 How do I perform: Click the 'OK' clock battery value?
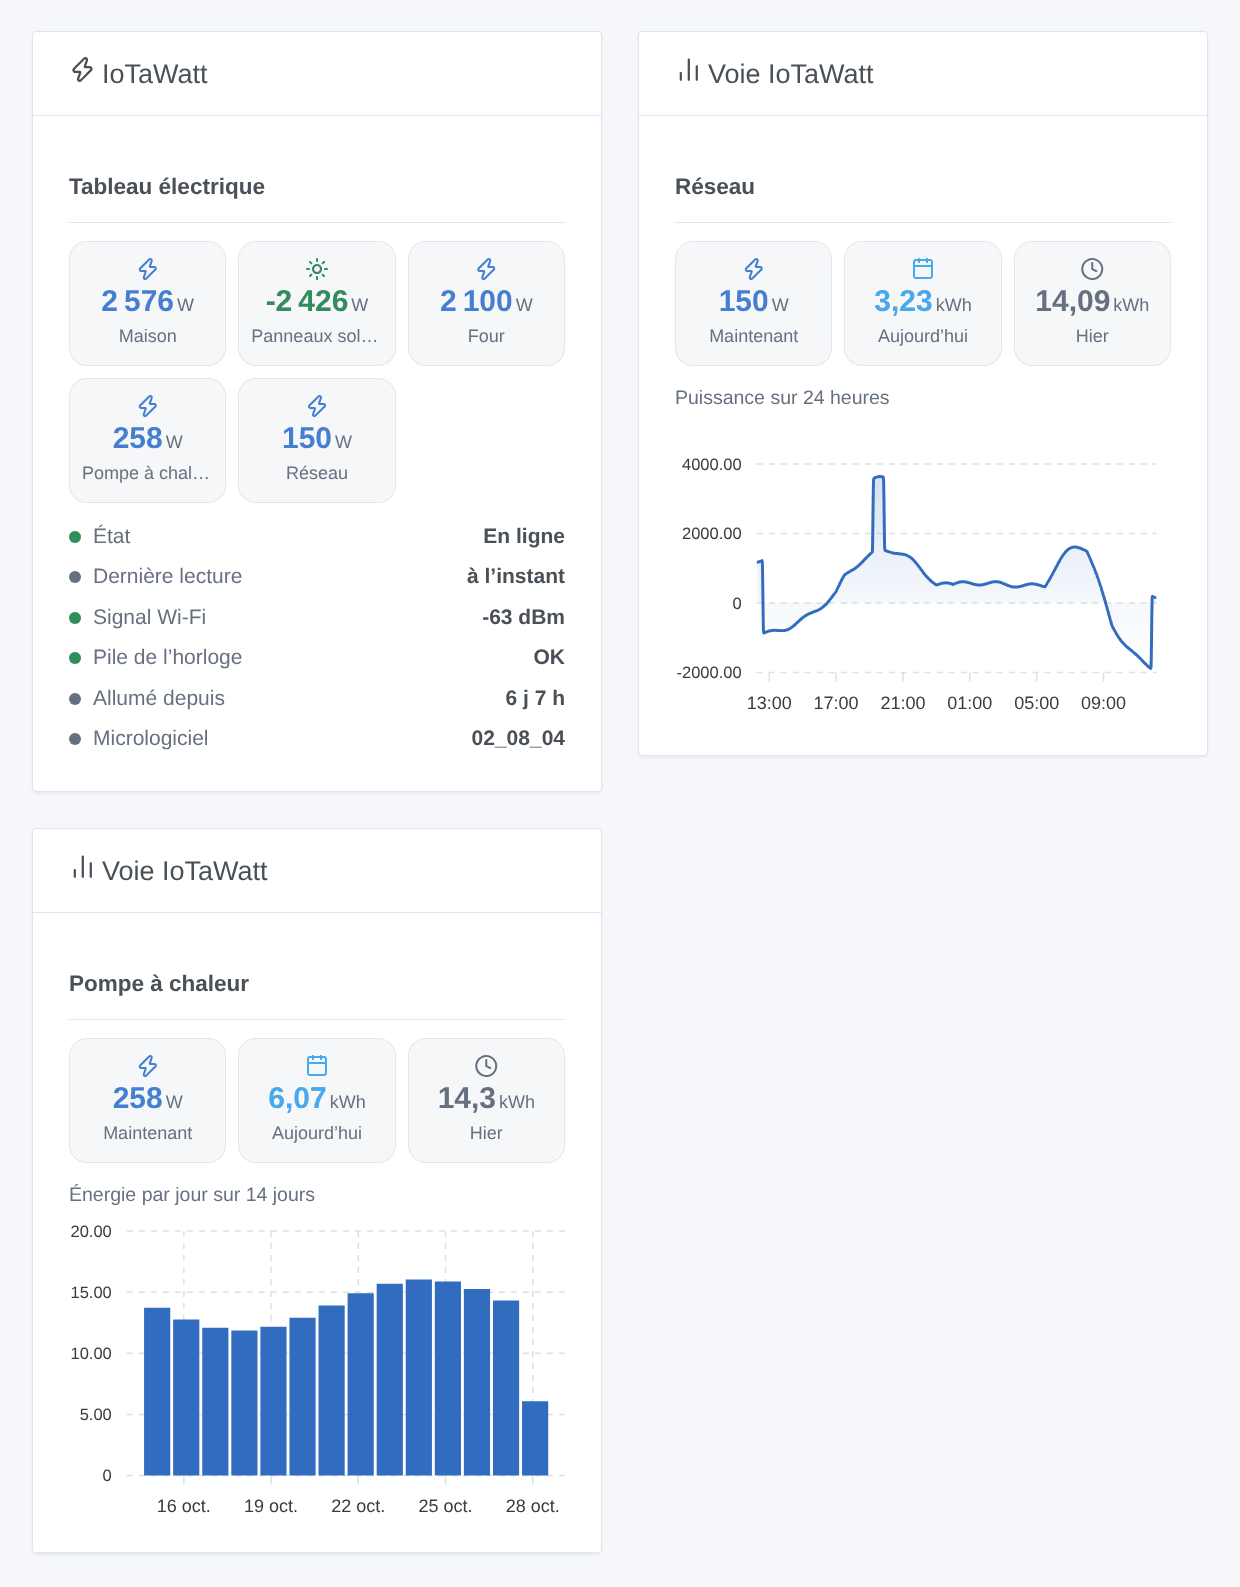pyautogui.click(x=549, y=657)
